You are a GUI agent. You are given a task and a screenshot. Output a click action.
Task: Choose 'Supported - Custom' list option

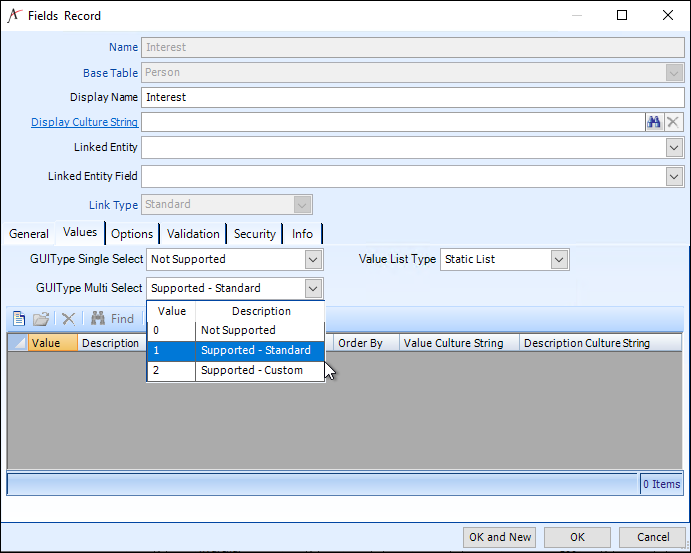point(236,371)
